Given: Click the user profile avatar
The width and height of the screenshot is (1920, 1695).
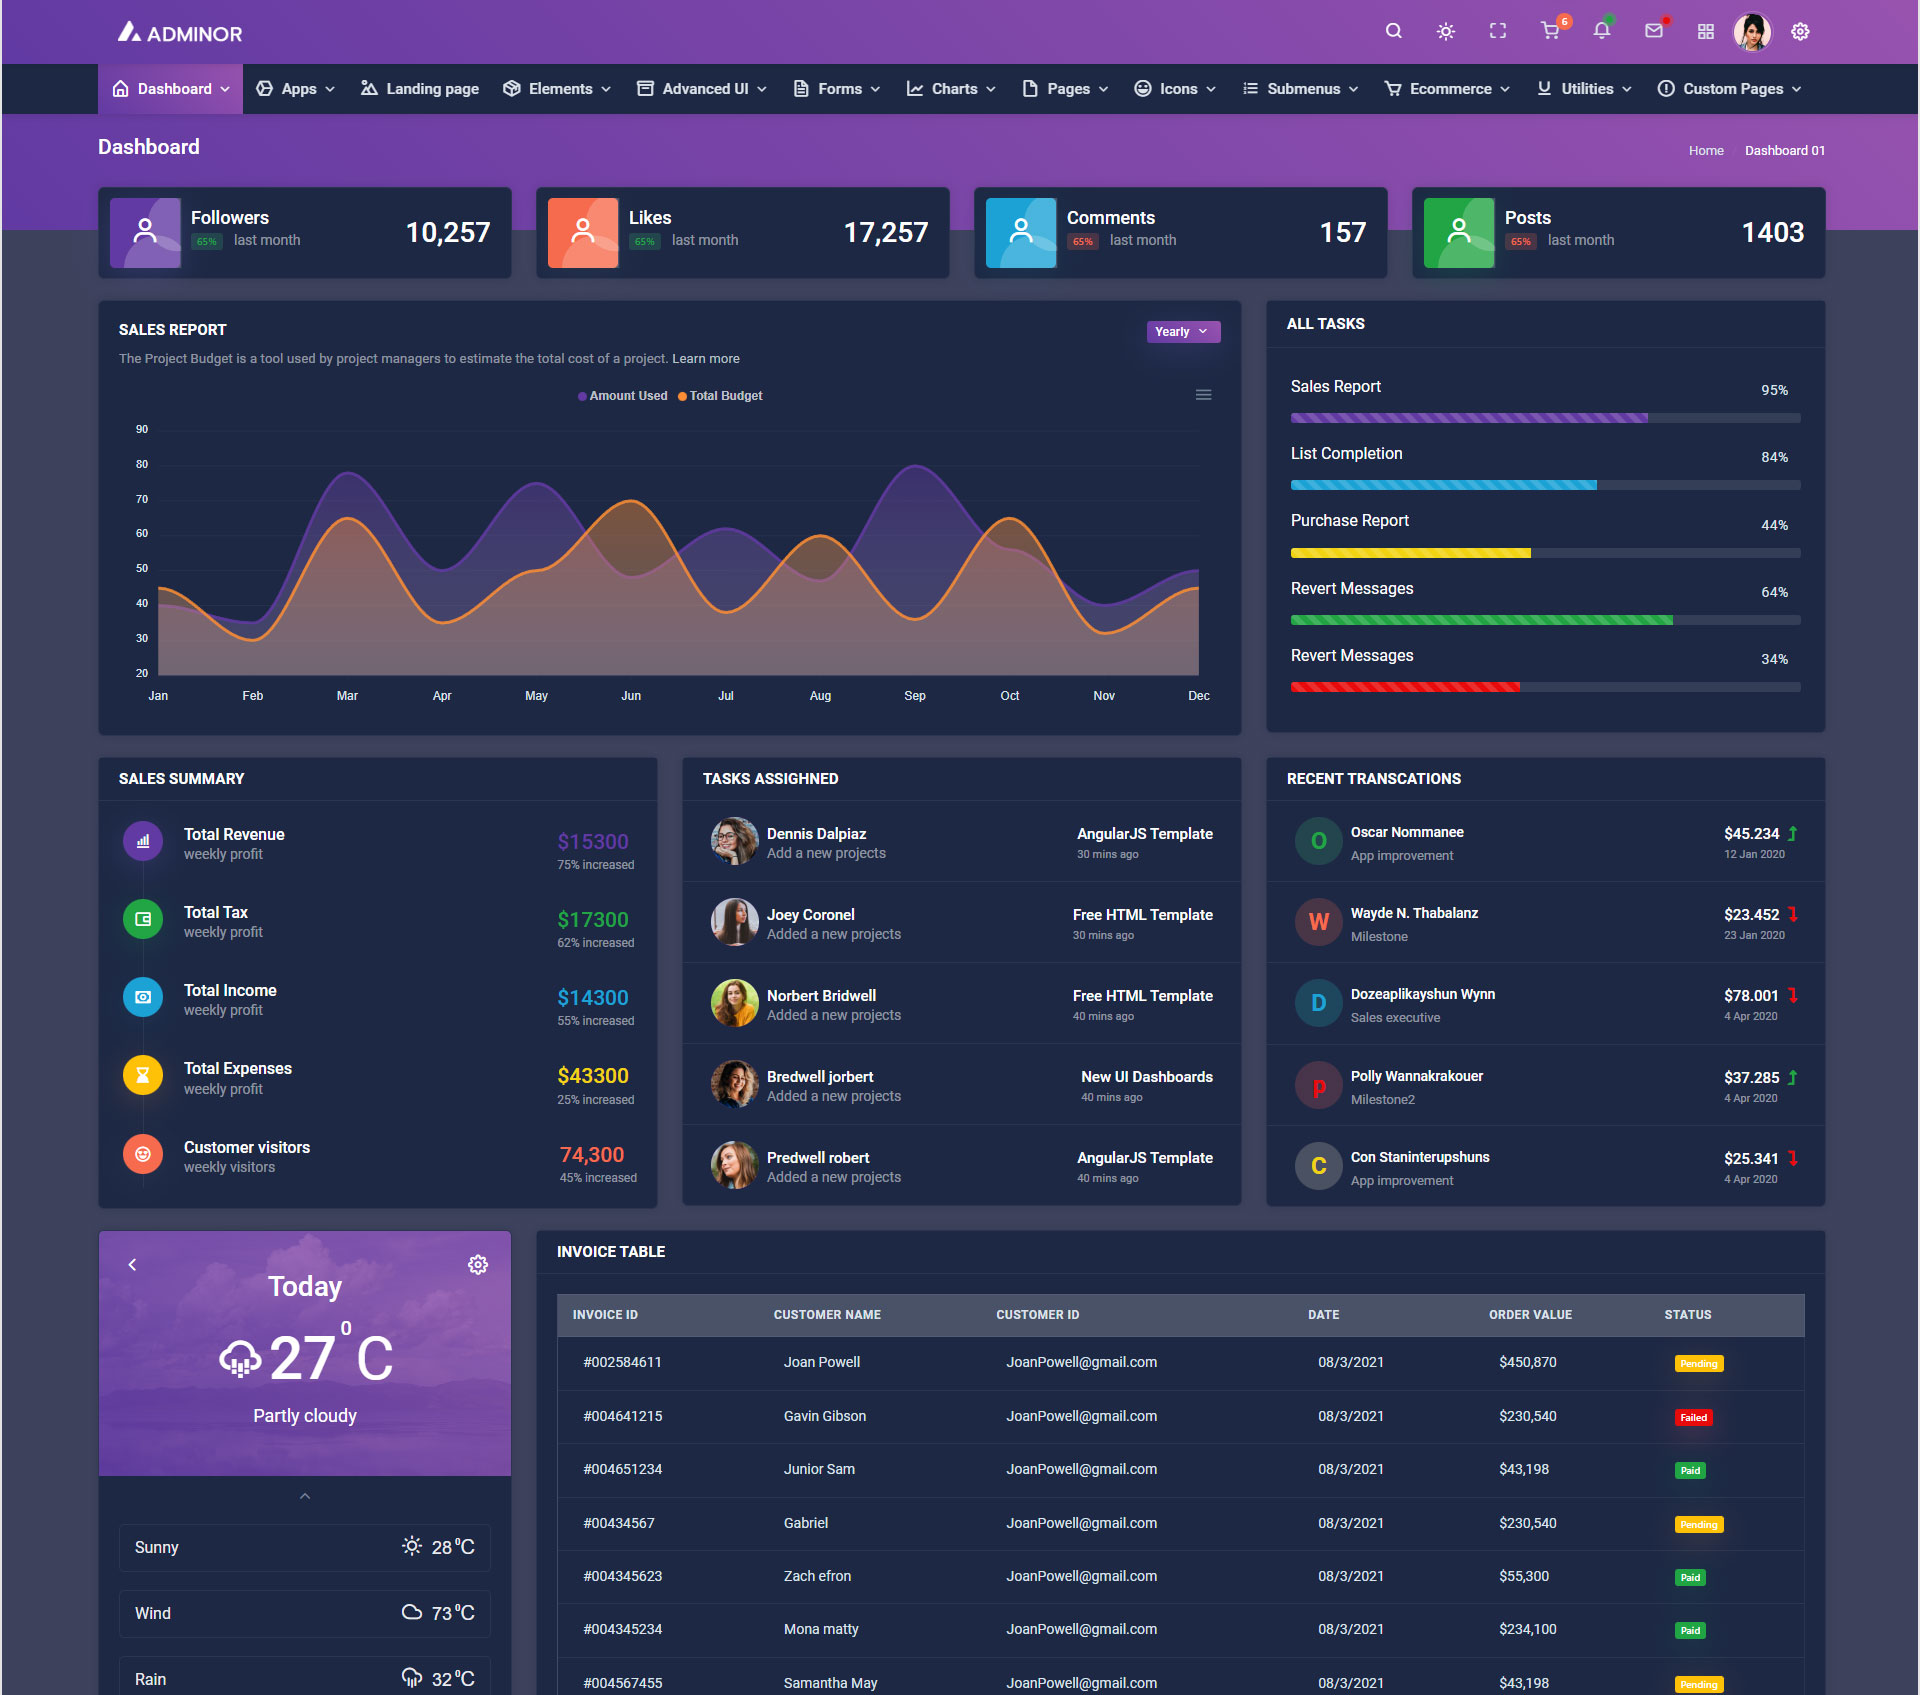Looking at the screenshot, I should [1752, 32].
